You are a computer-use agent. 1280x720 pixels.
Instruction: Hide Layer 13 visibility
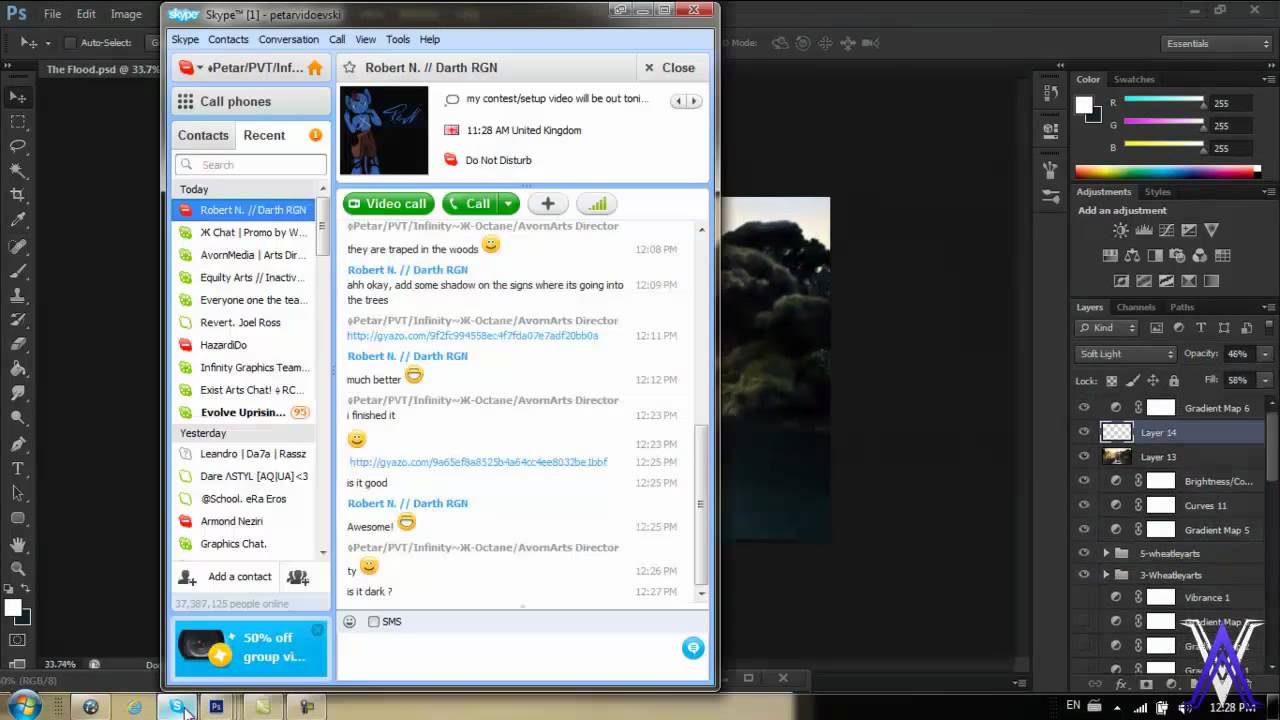(x=1084, y=457)
